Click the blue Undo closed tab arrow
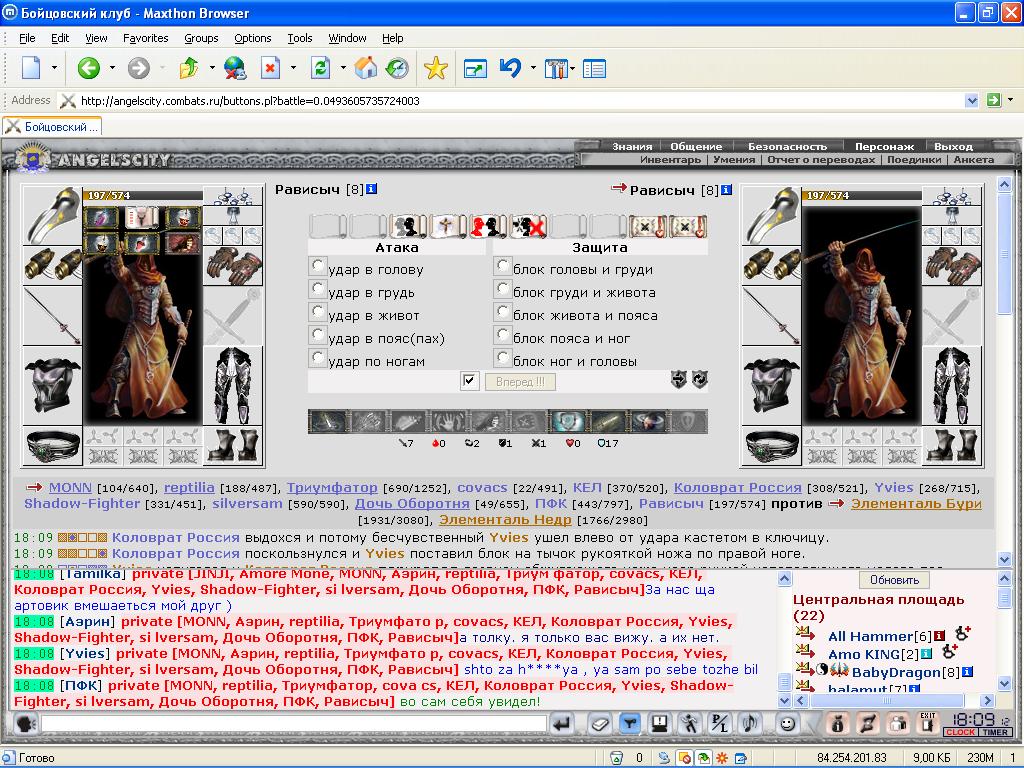The height and width of the screenshot is (768, 1024). (x=510, y=68)
